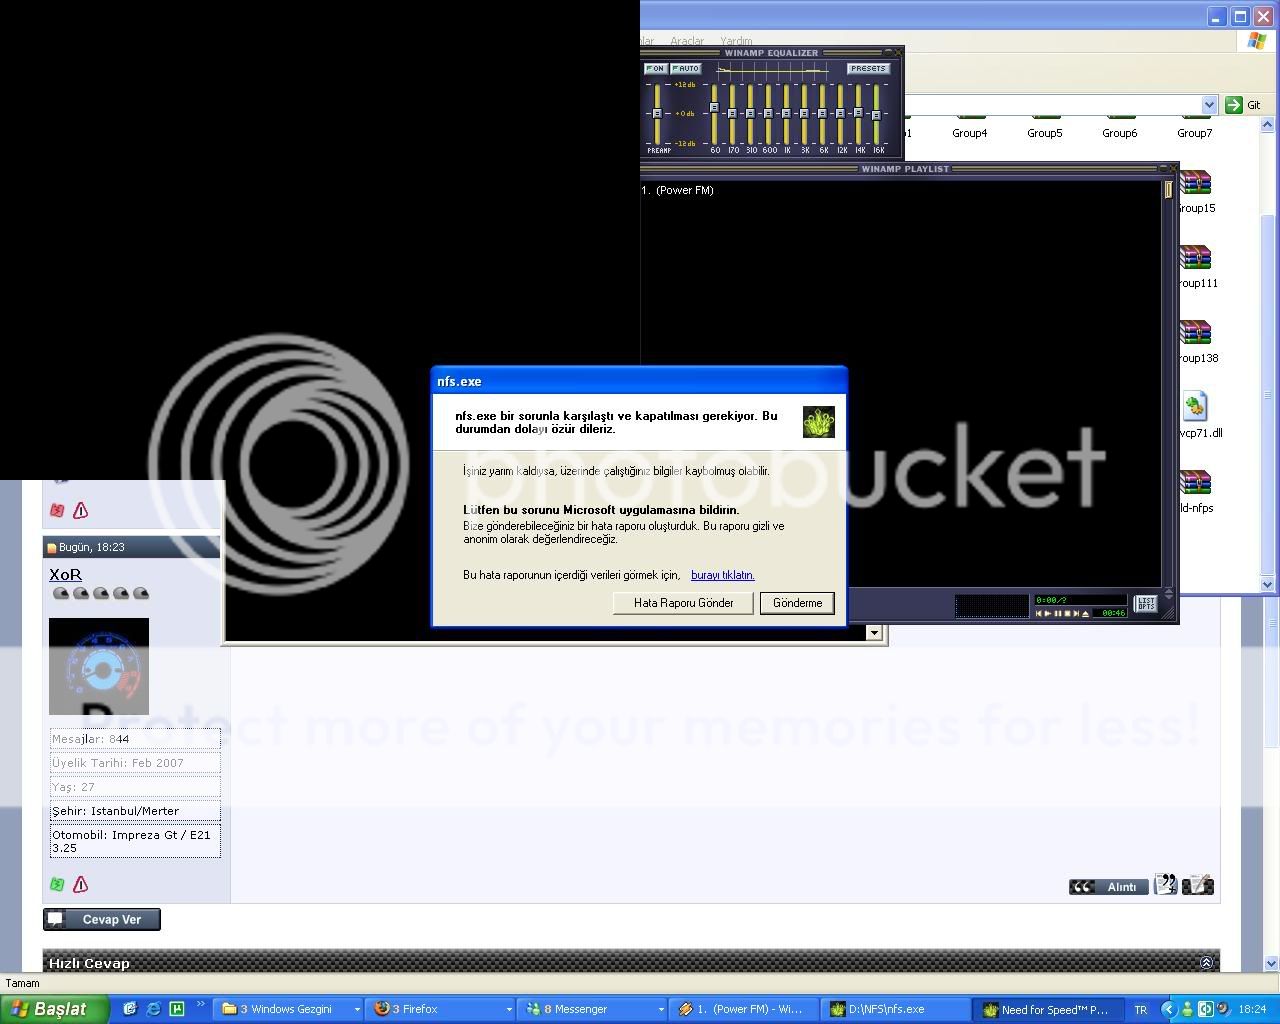Select the Group15 archive file
Screen dimensions: 1280x1024
(1196, 192)
